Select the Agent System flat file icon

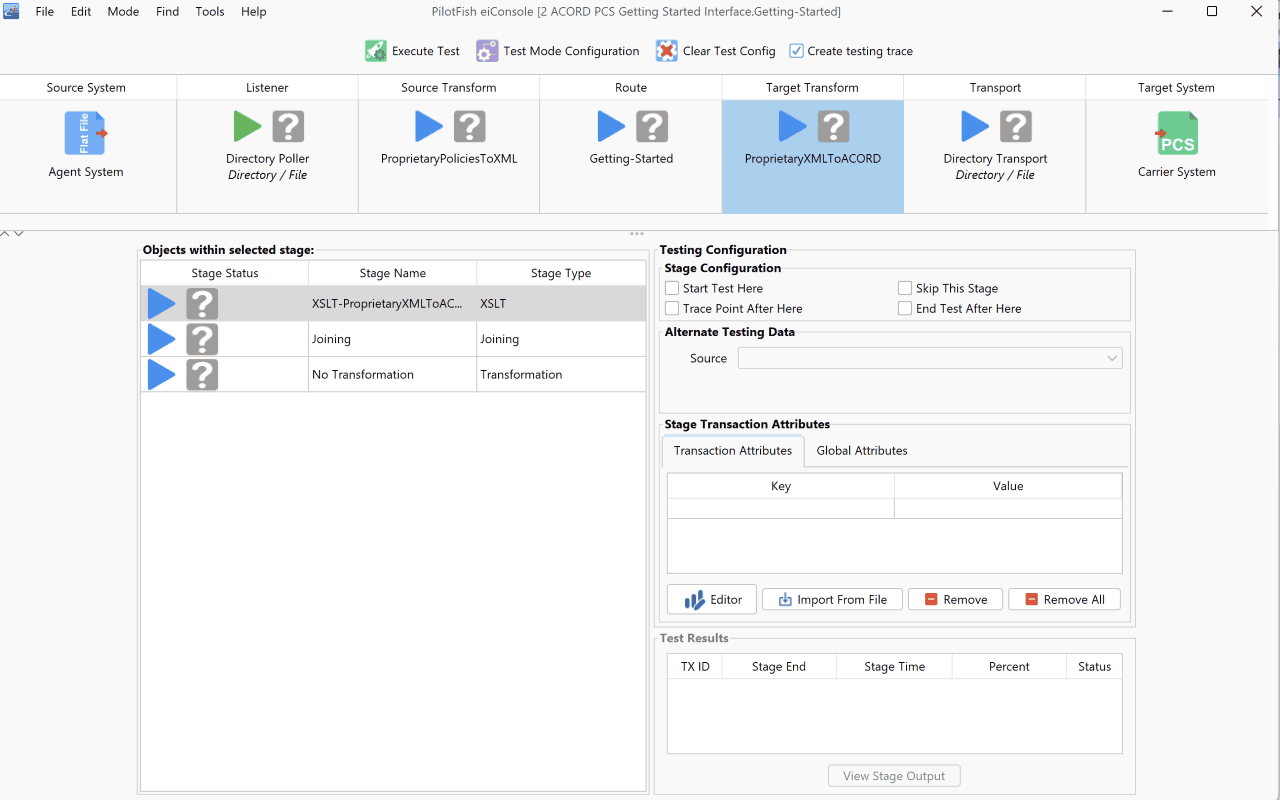tap(86, 133)
